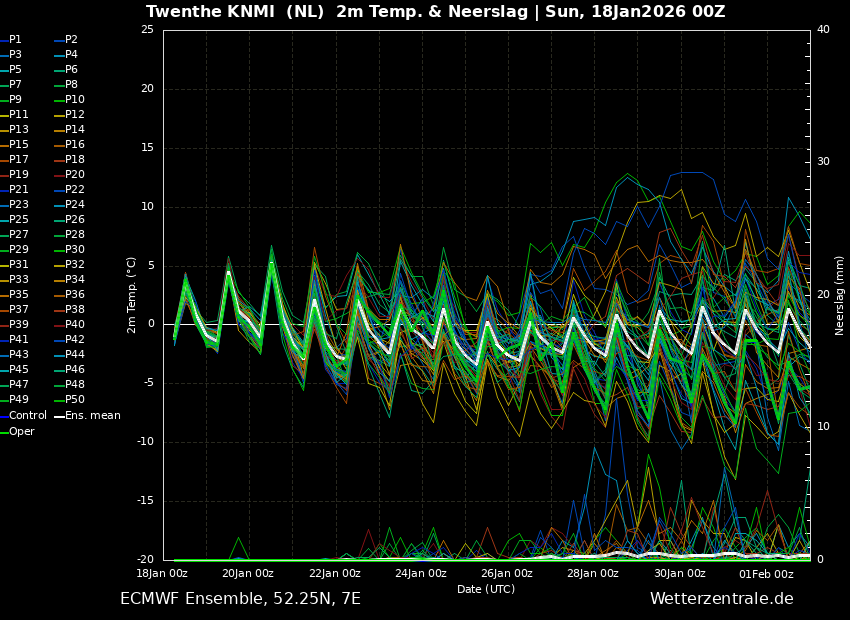Viewport: 850px width, 620px height.
Task: Click the P1 legend entry
Action: click(15, 40)
